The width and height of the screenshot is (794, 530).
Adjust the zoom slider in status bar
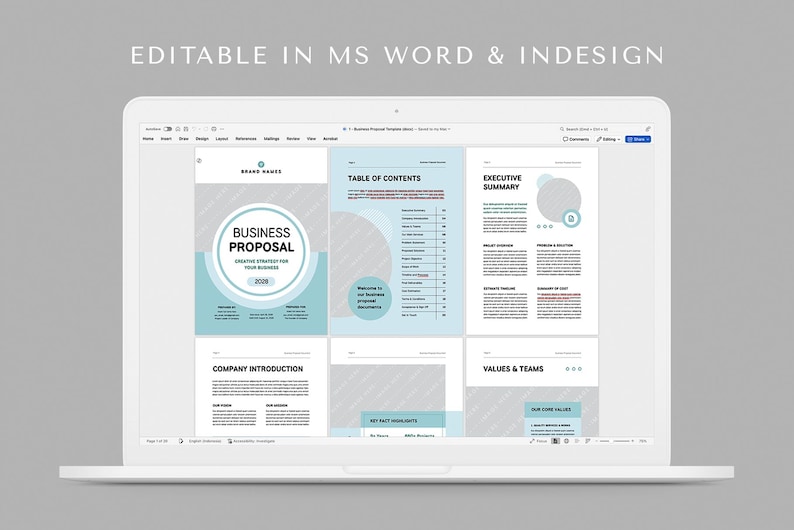point(614,441)
